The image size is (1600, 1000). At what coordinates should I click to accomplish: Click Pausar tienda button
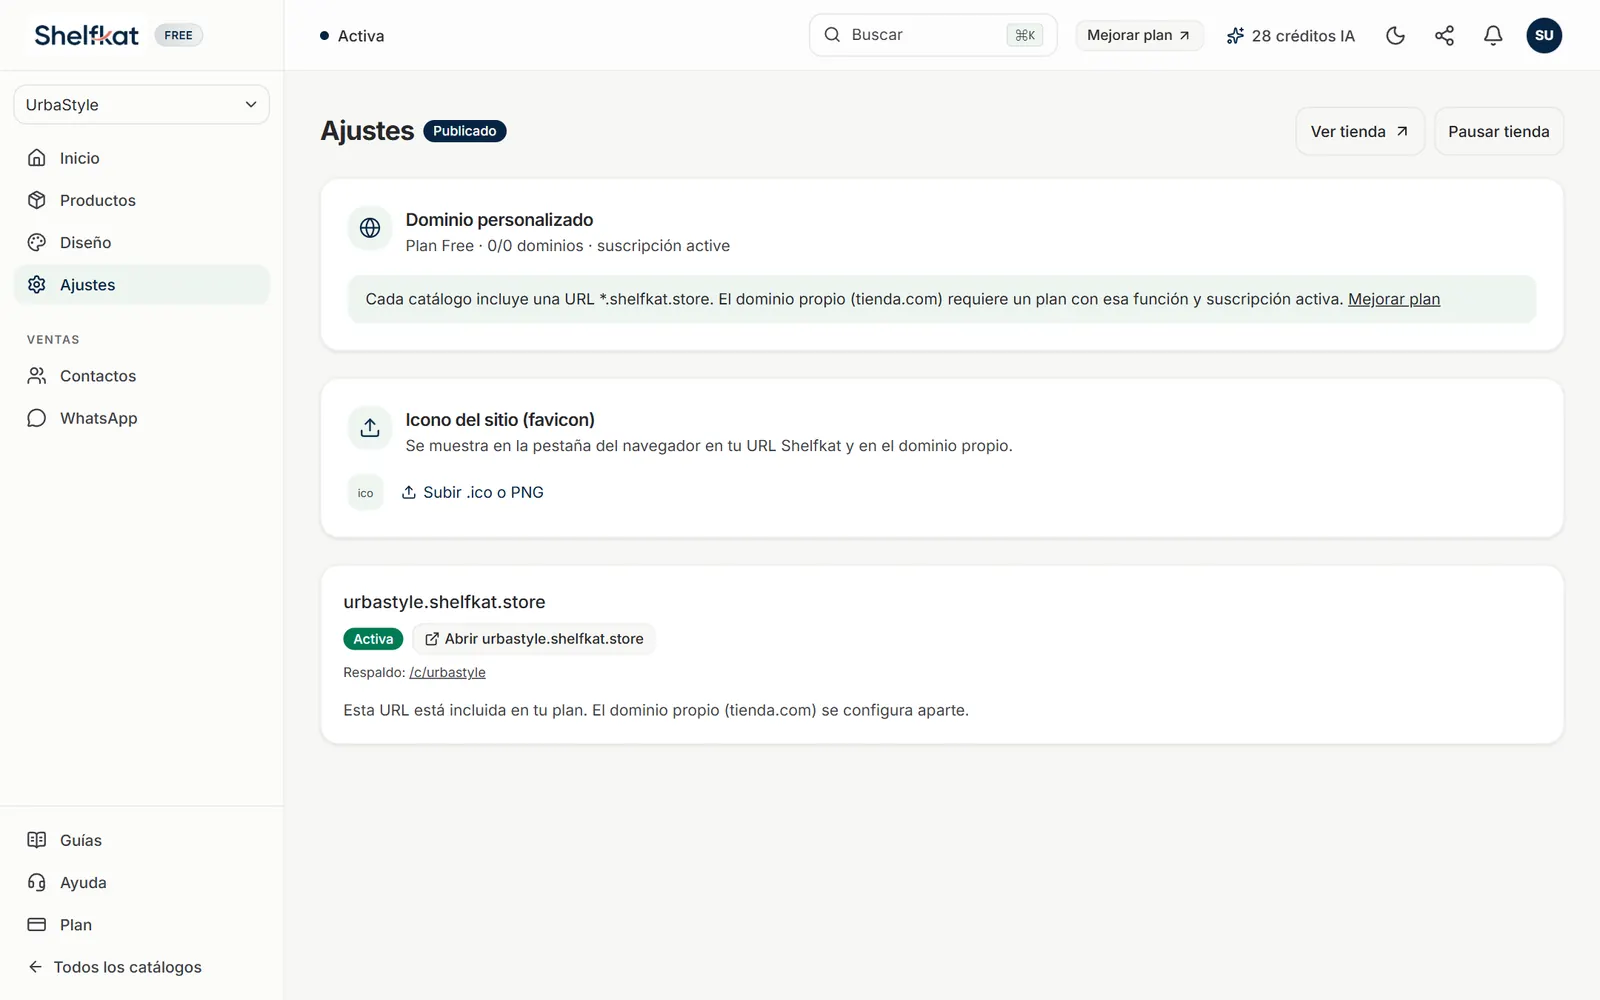1498,131
